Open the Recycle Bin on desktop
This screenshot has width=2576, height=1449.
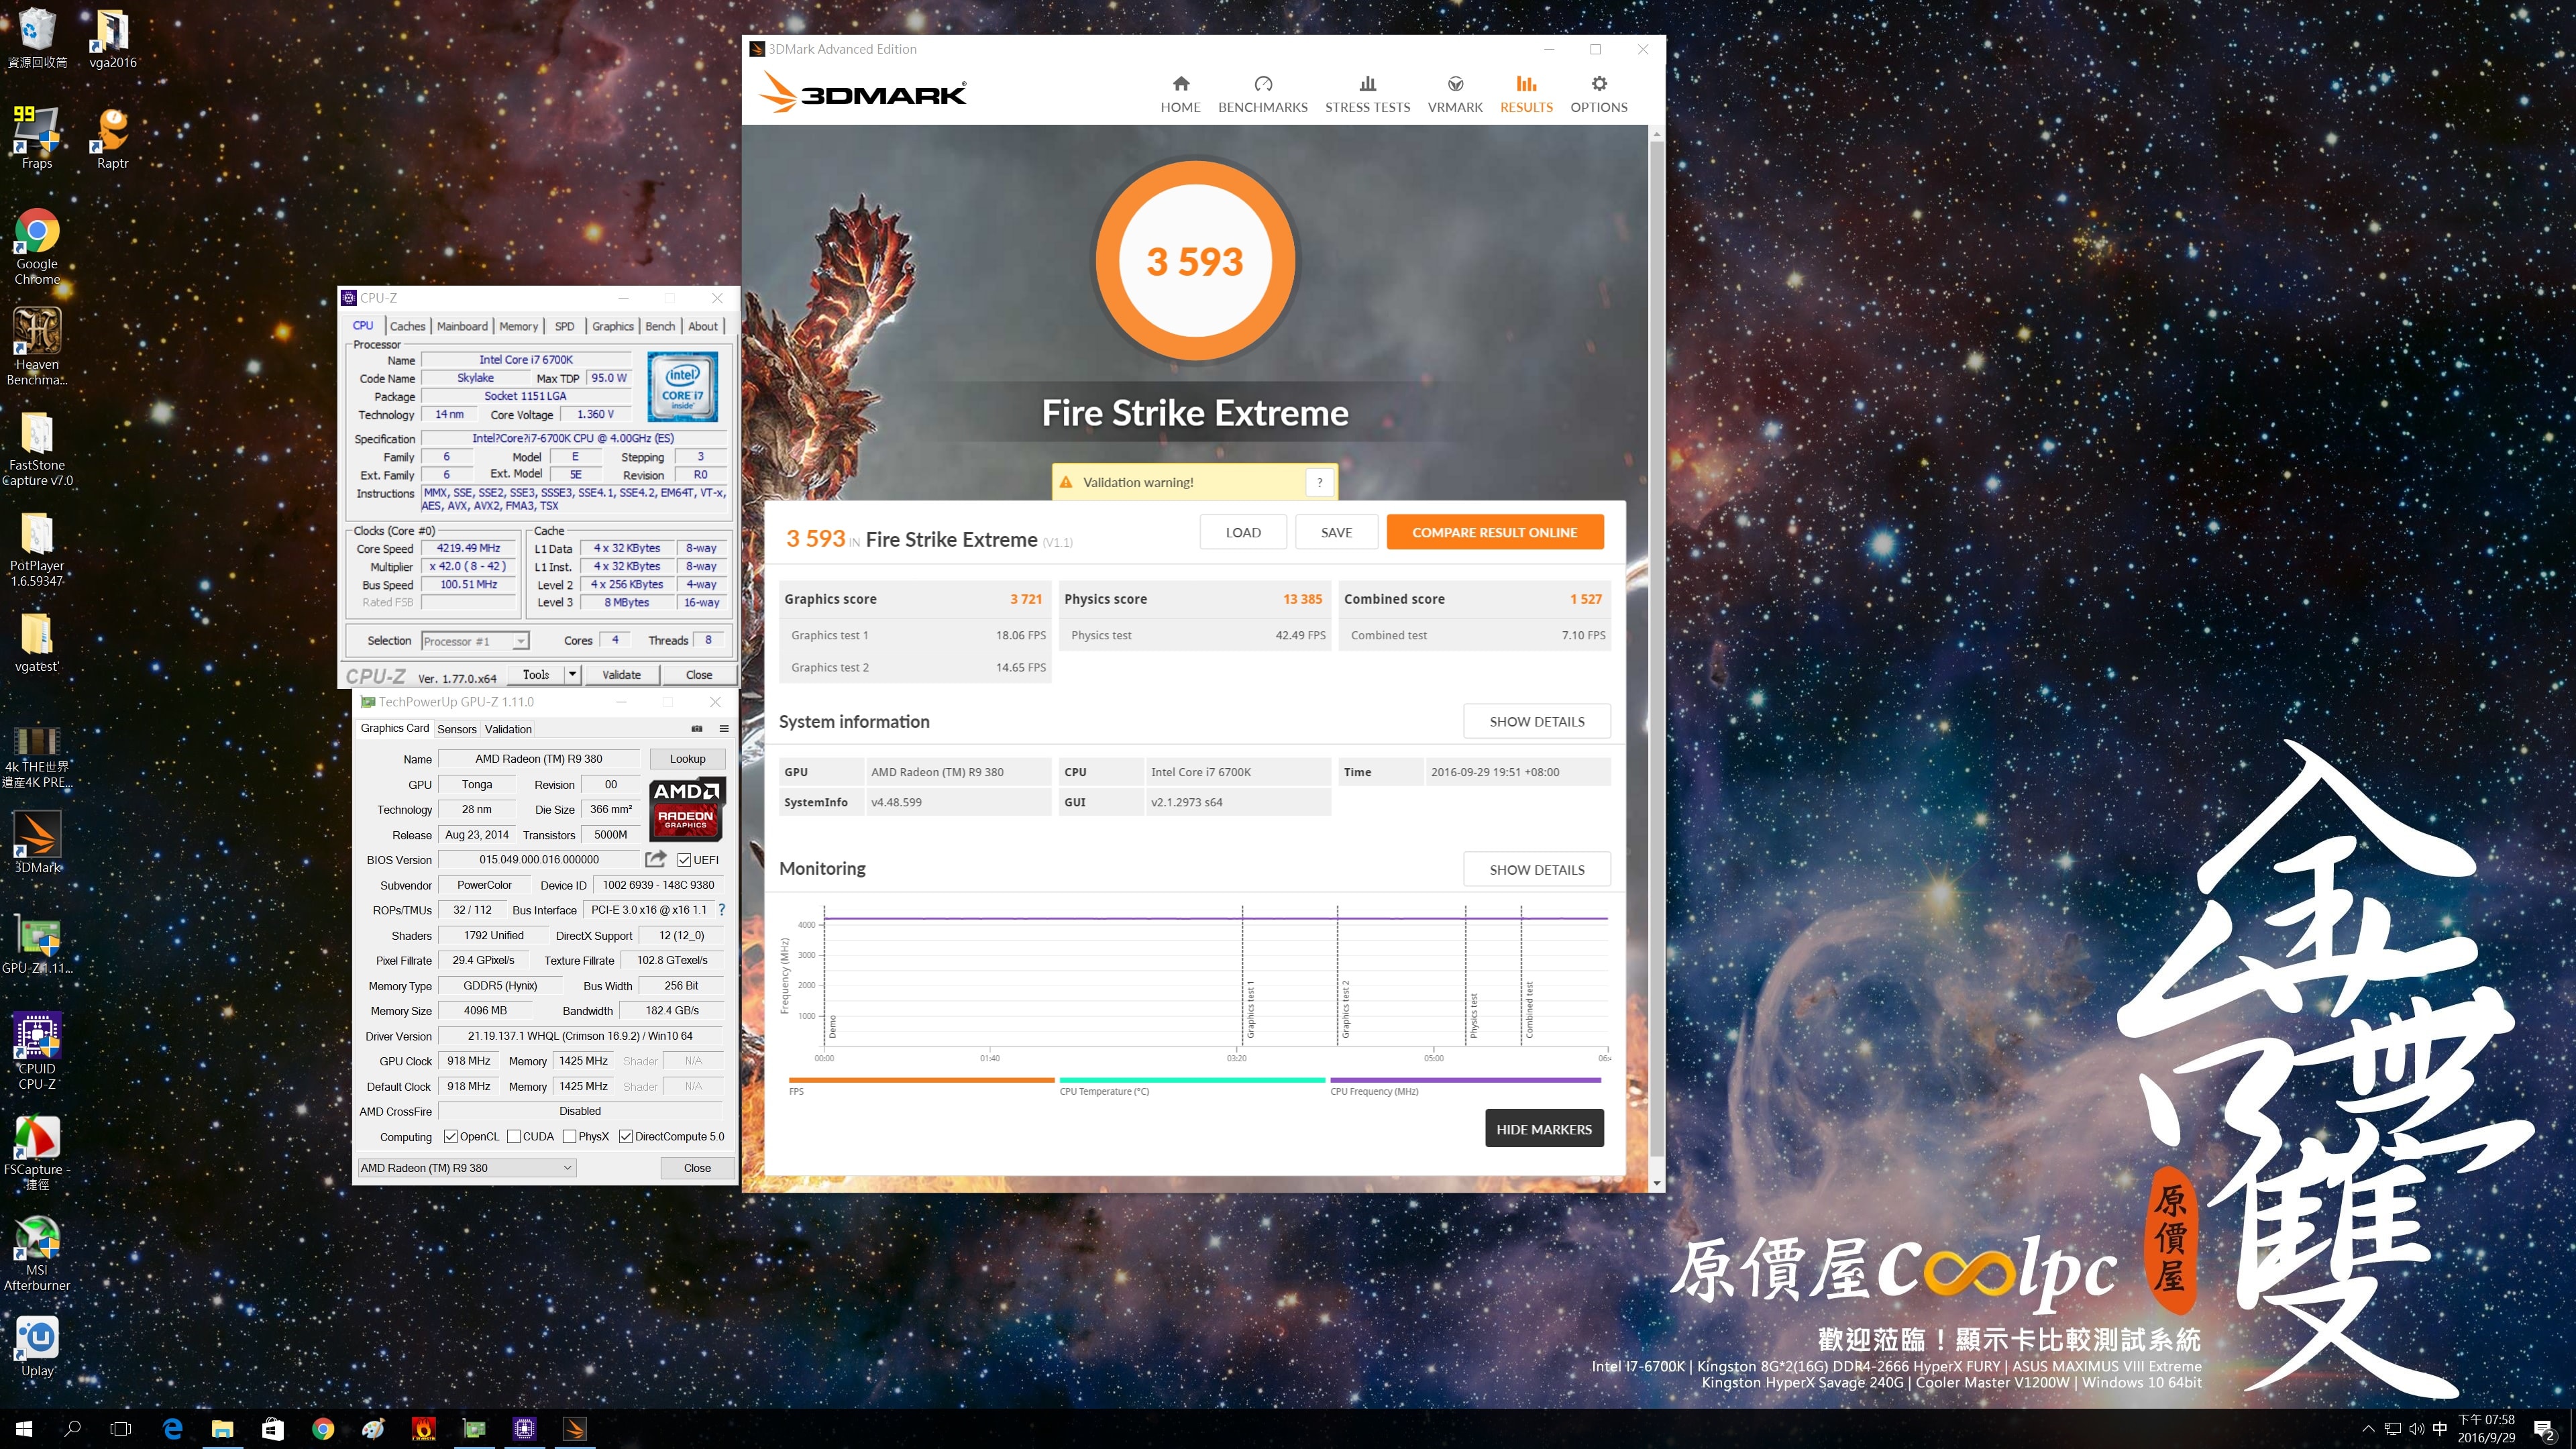[37, 38]
